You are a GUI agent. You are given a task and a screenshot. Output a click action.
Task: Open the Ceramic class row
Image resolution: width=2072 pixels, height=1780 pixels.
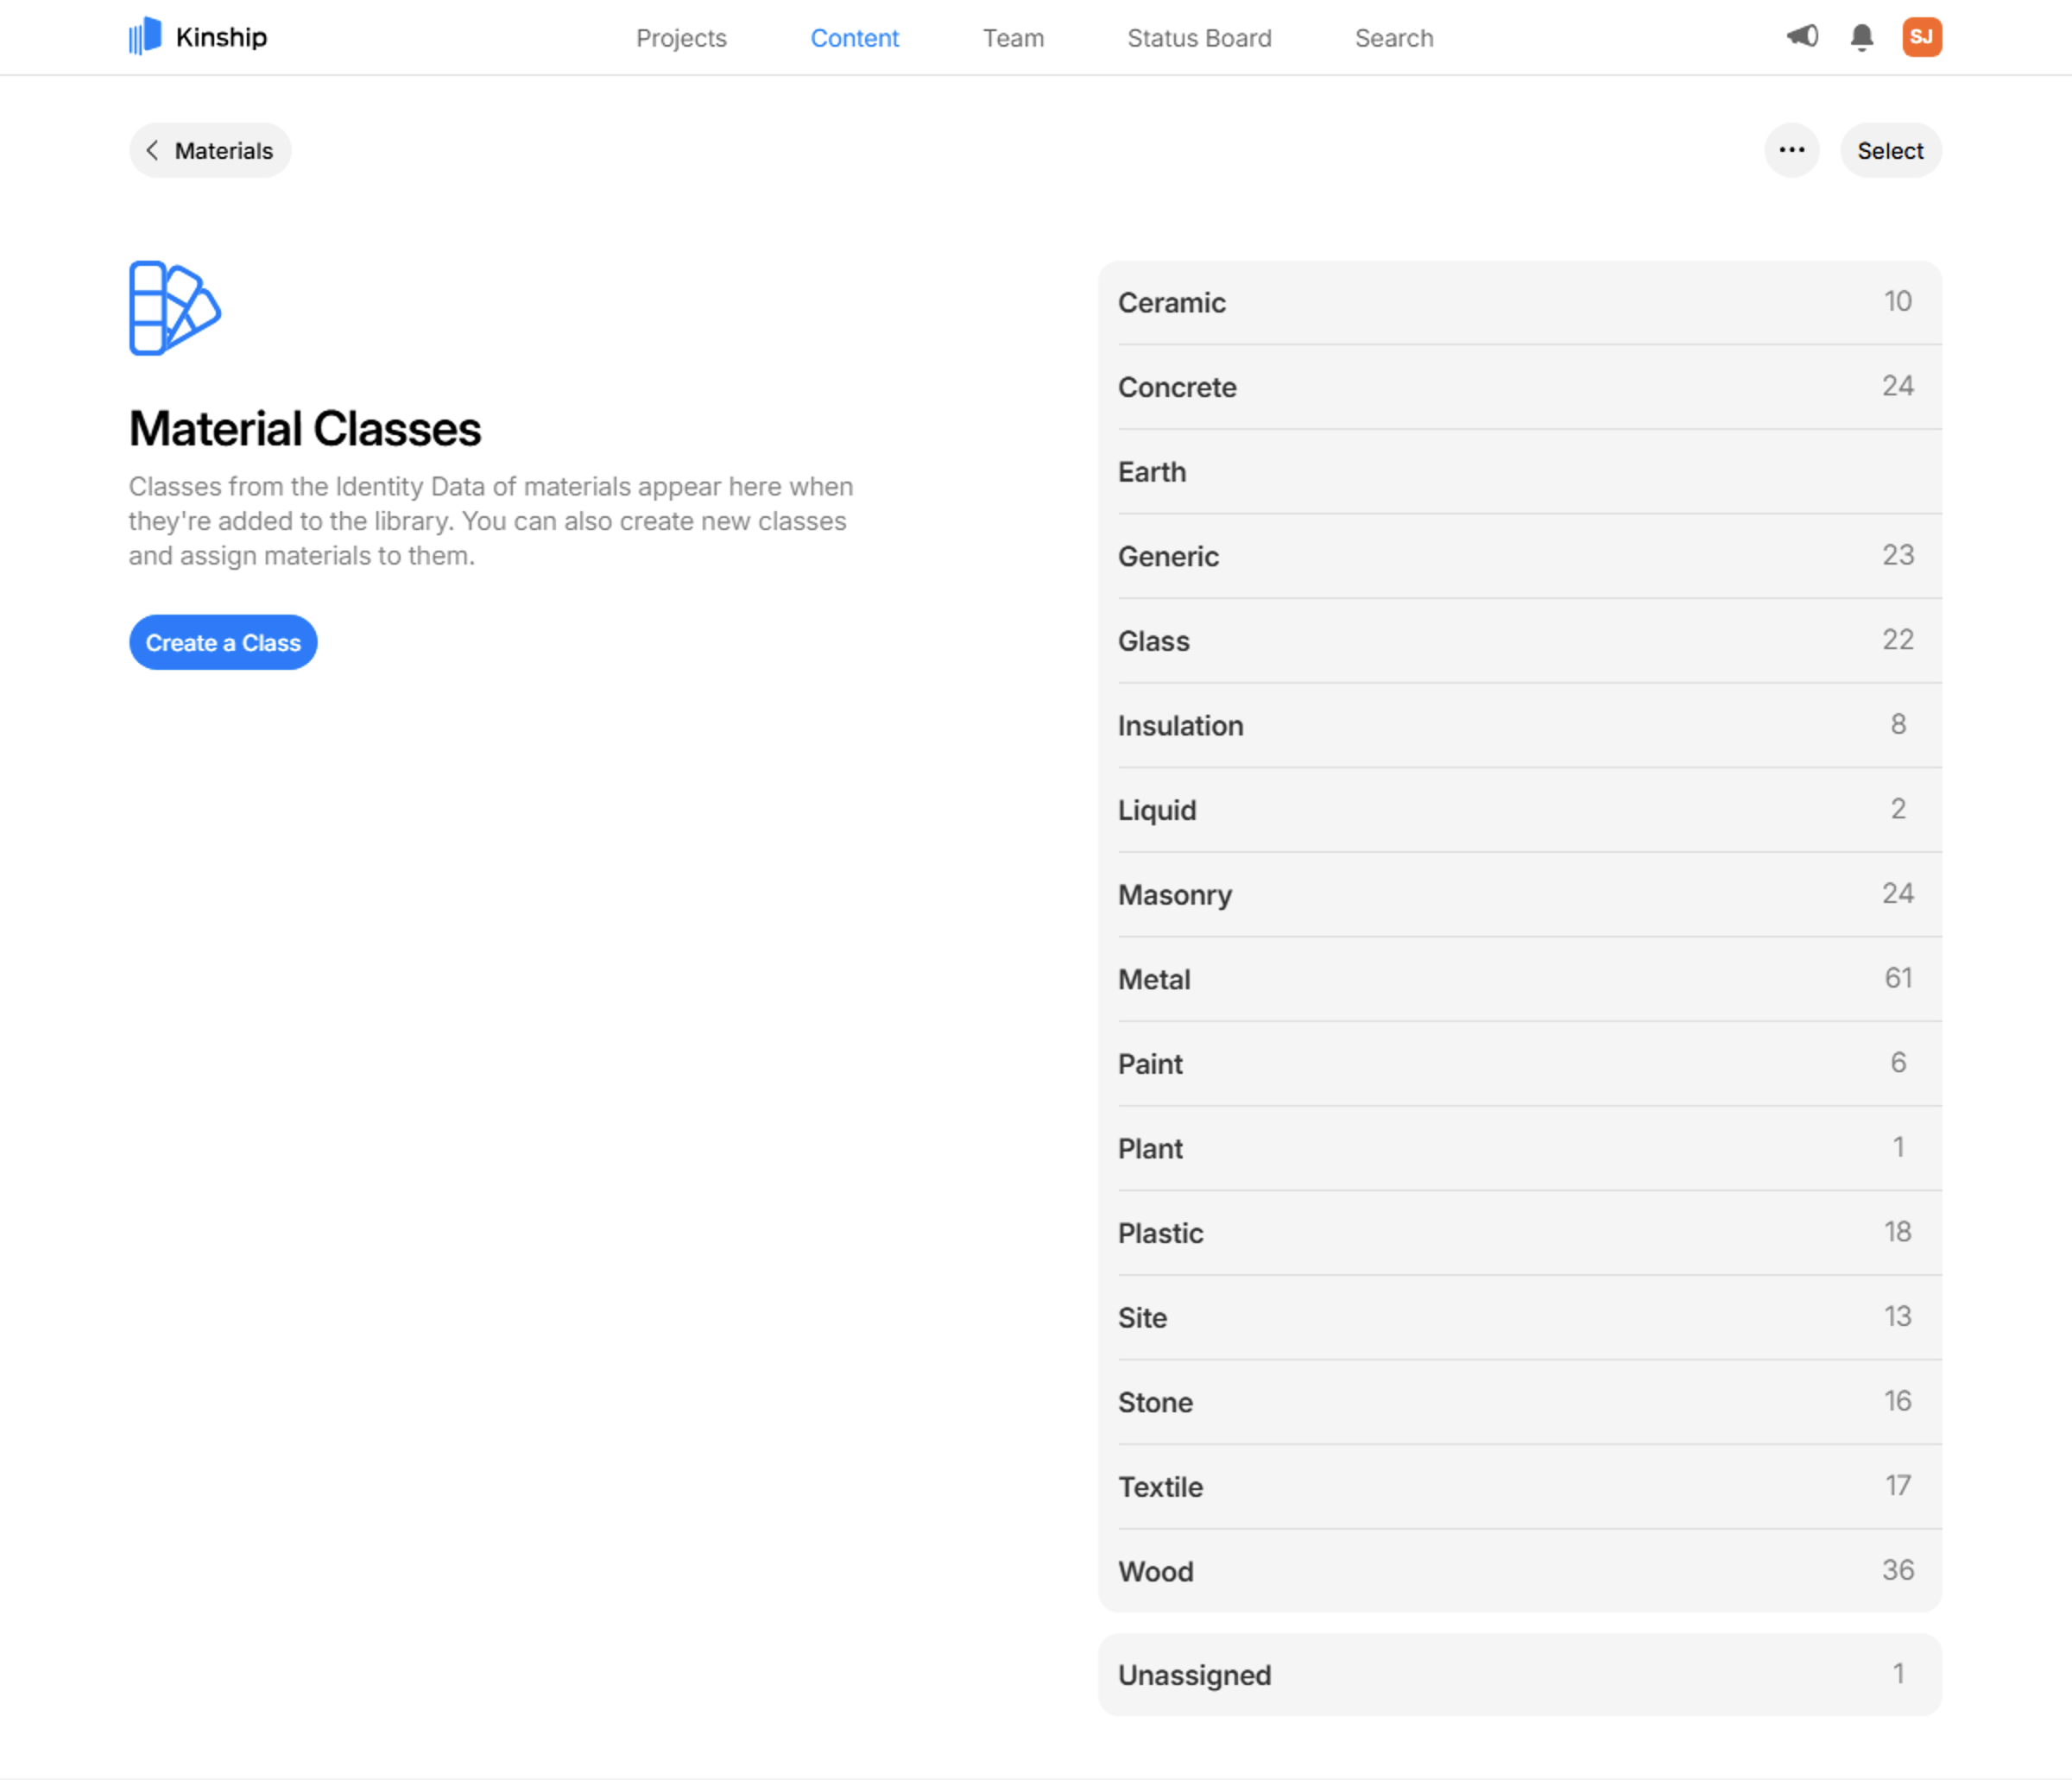click(x=1519, y=302)
